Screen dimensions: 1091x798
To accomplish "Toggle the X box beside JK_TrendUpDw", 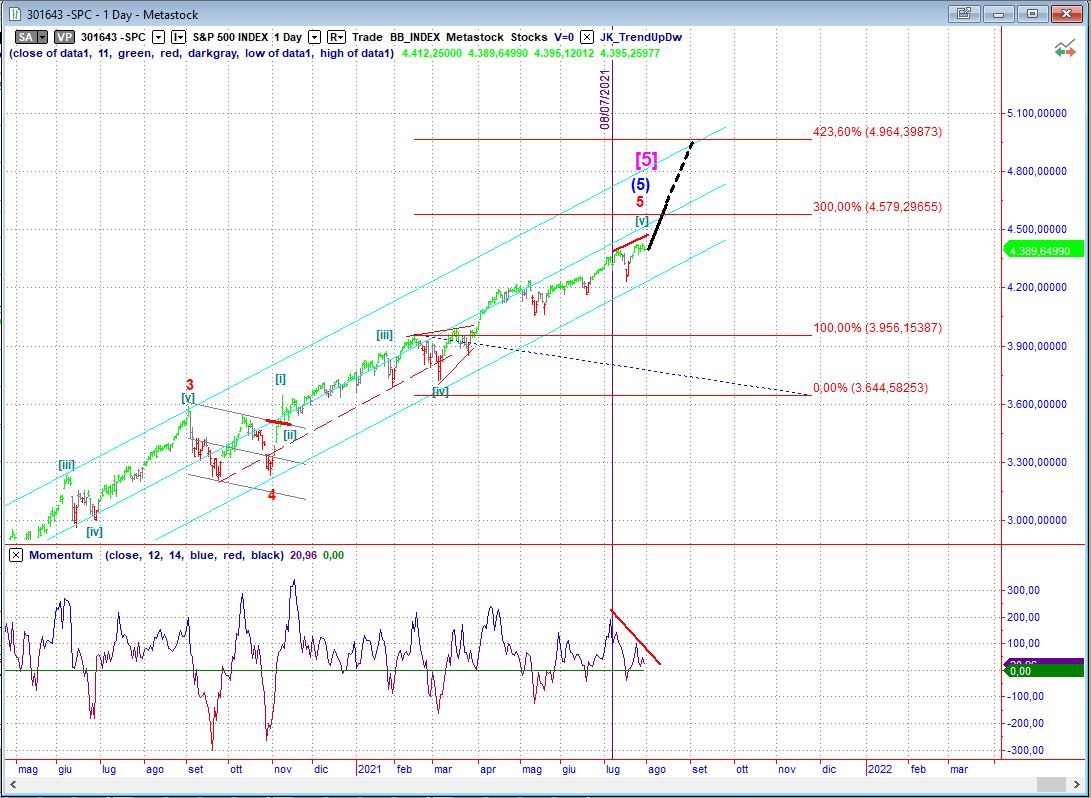I will (x=587, y=38).
